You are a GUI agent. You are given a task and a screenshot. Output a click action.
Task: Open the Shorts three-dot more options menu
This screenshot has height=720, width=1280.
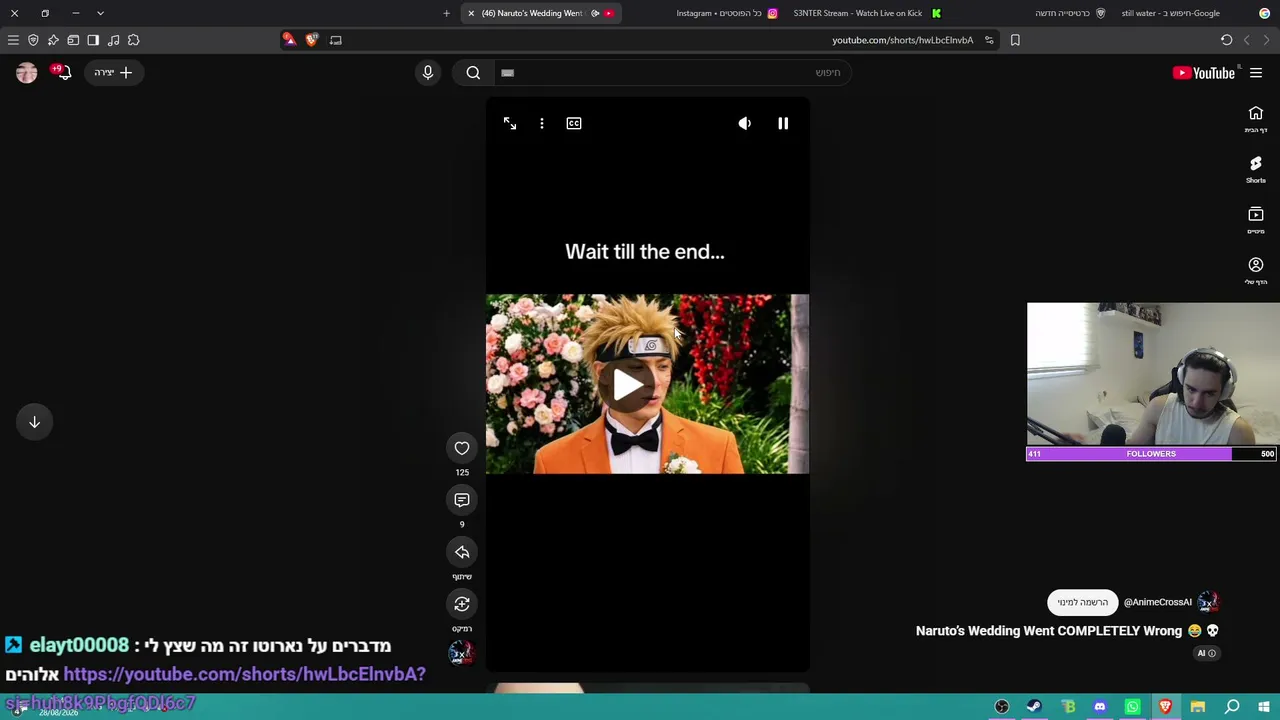(542, 123)
